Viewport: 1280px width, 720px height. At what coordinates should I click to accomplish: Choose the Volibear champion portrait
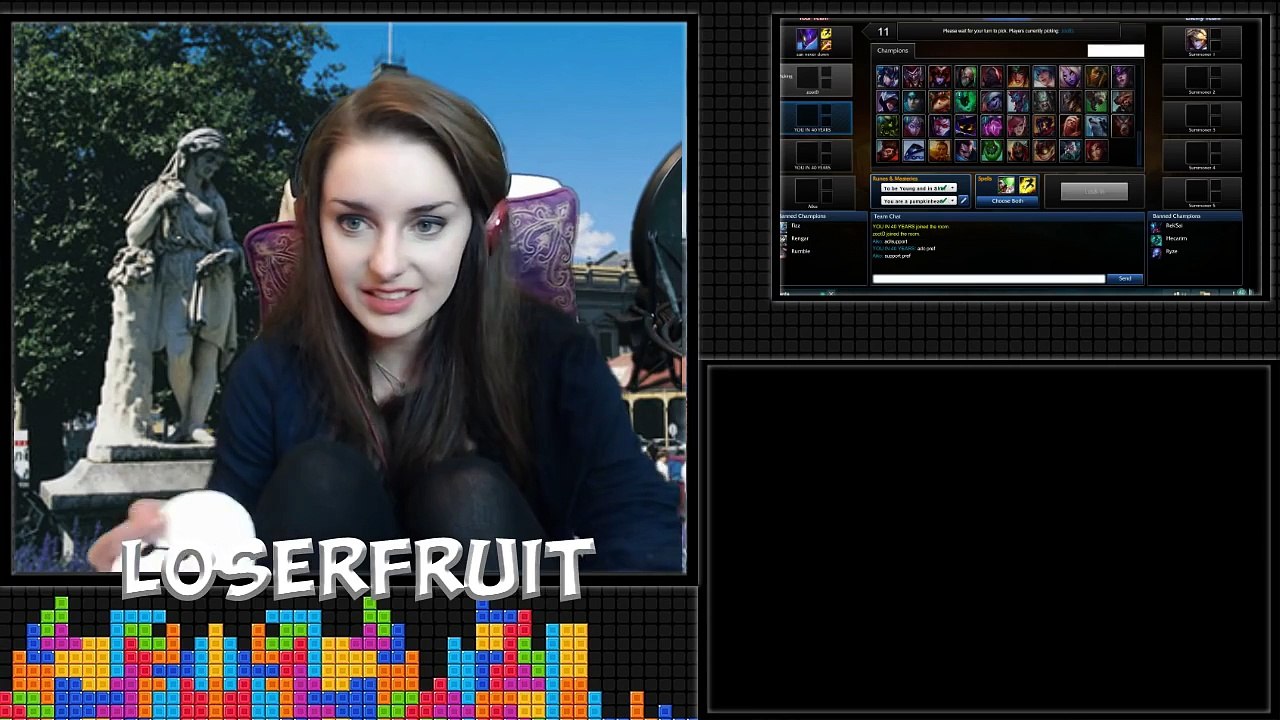pyautogui.click(x=1096, y=126)
